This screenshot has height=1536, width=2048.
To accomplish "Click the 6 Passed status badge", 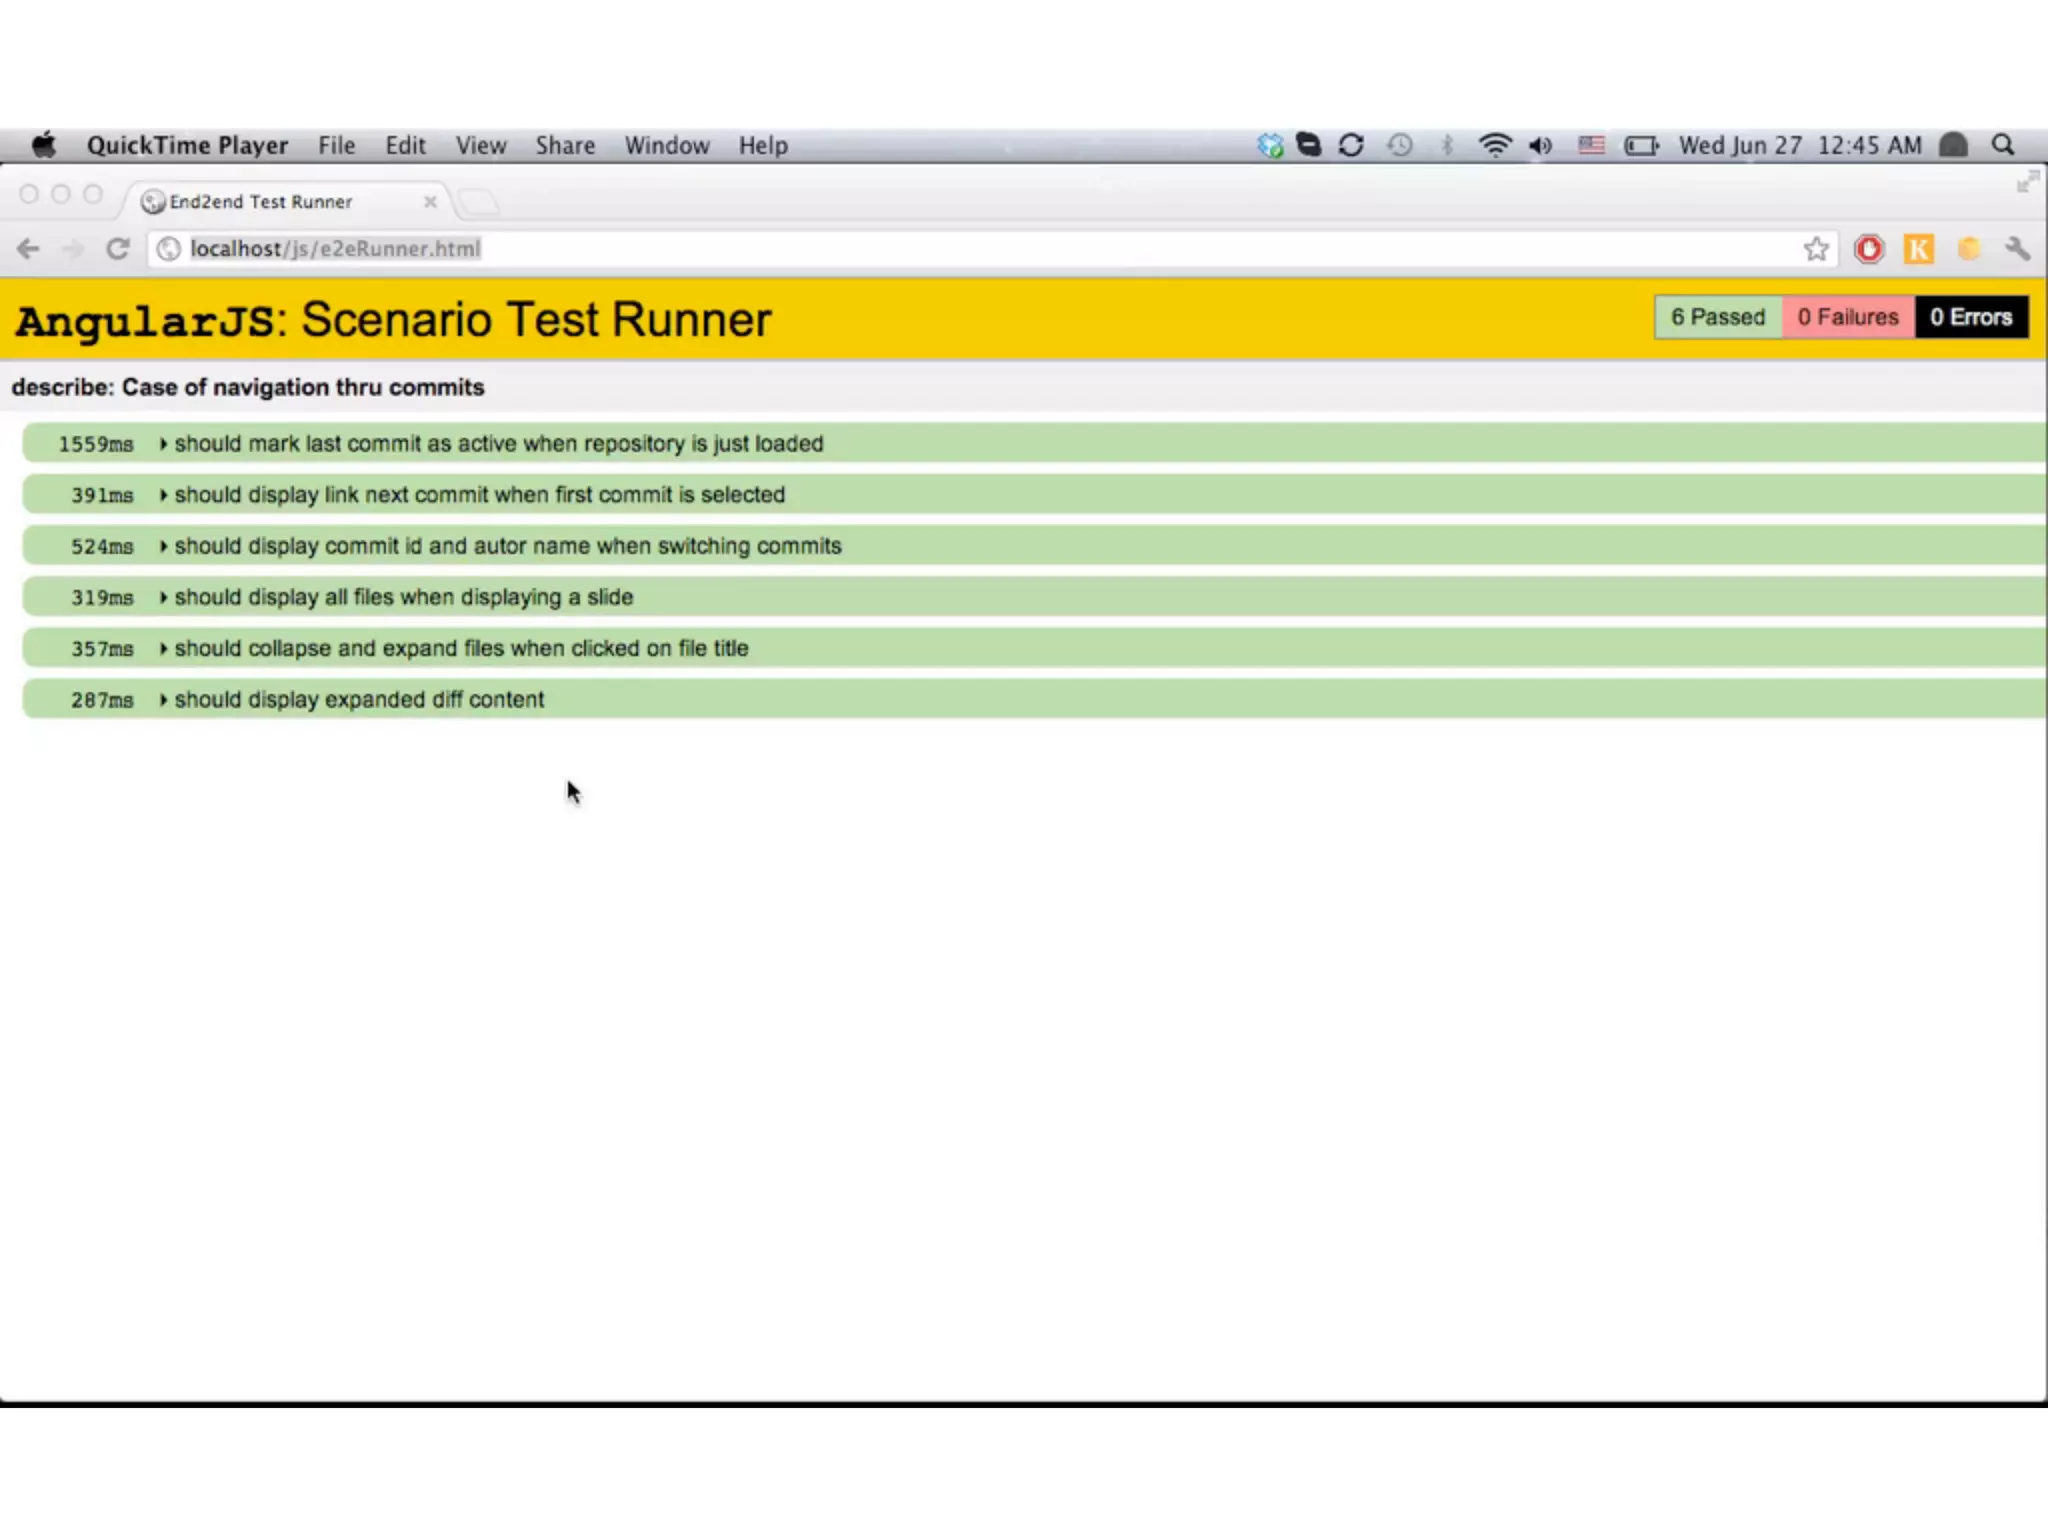I will coord(1717,317).
